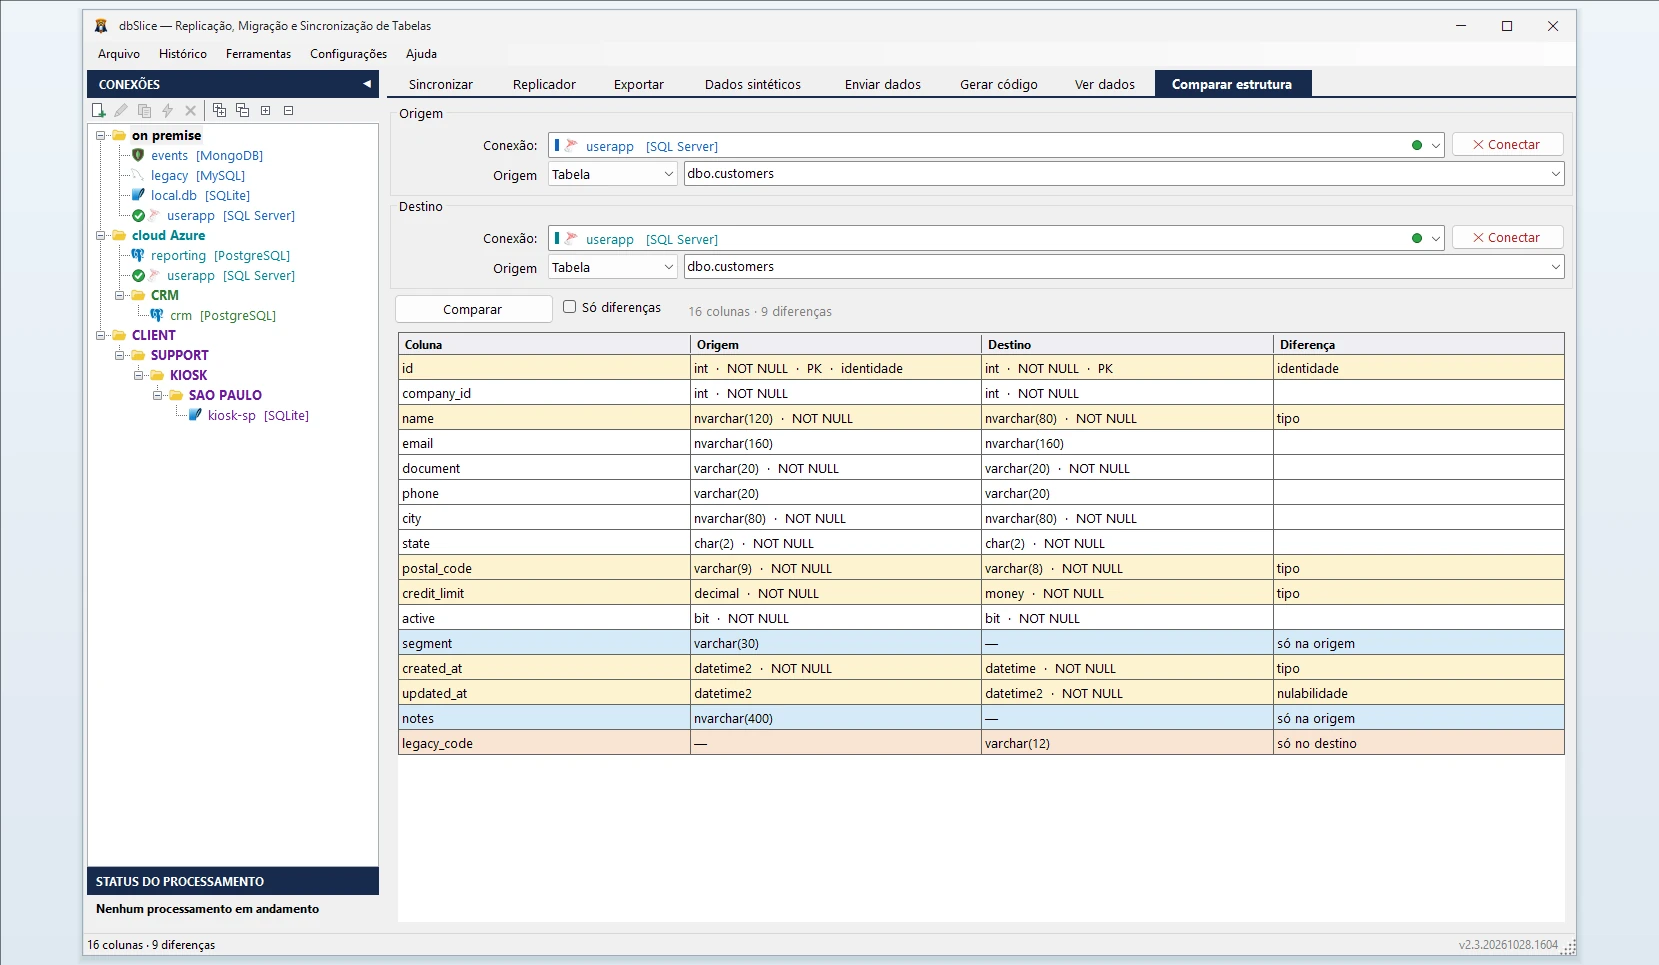1659x965 pixels.
Task: Click the duplicate connection icon
Action: (144, 110)
